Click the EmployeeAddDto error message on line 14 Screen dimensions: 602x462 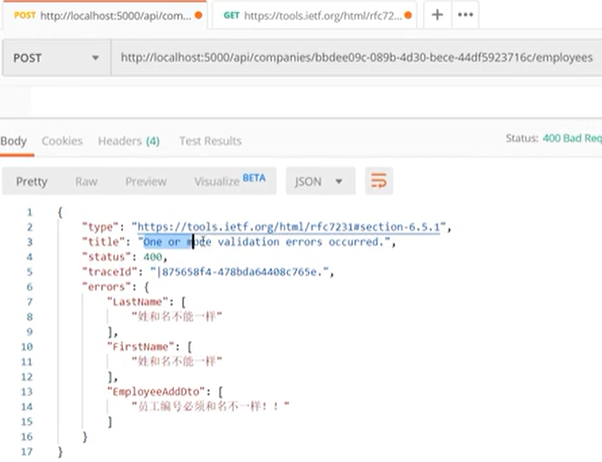(210, 407)
